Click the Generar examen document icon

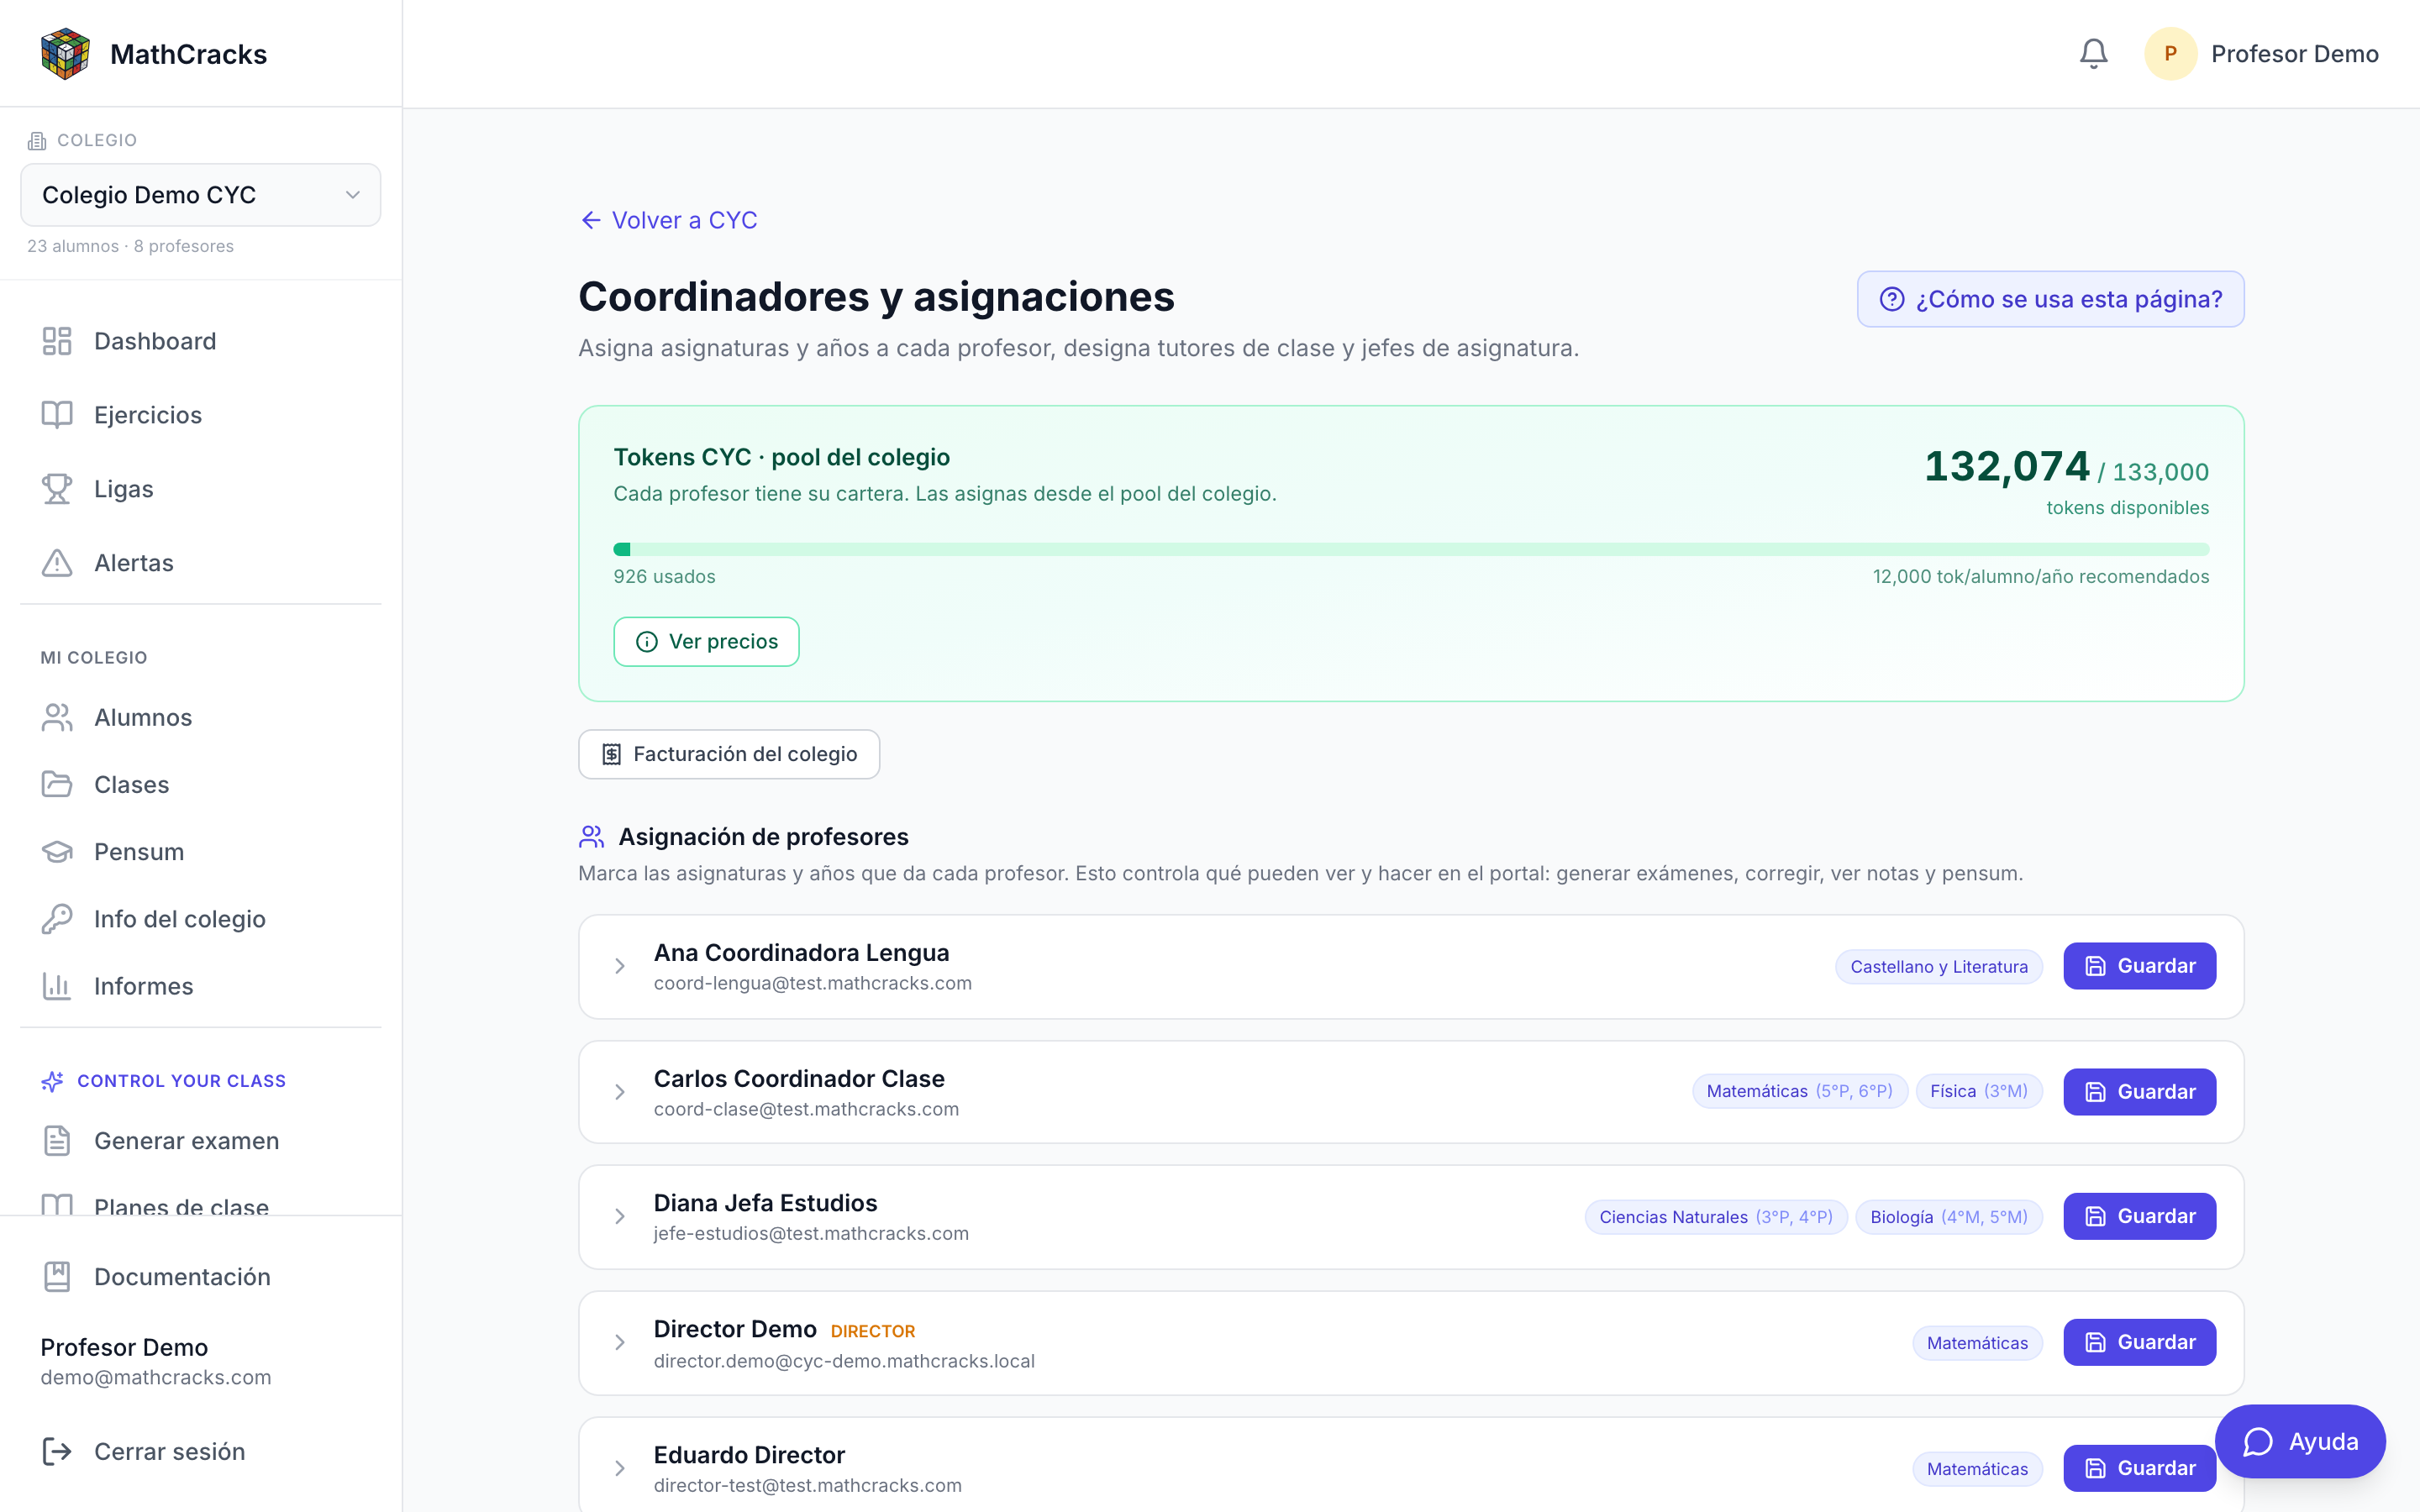coord(57,1140)
